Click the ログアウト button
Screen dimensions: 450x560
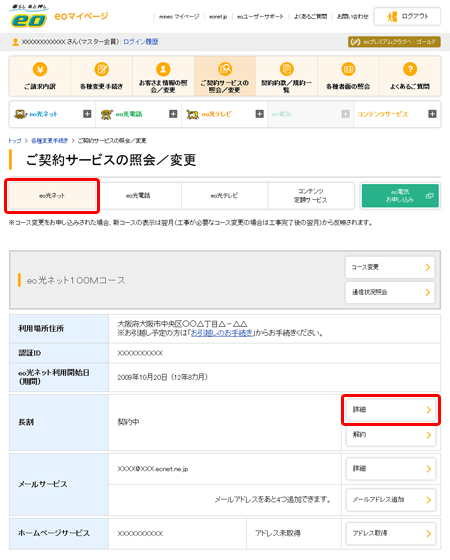pos(407,16)
